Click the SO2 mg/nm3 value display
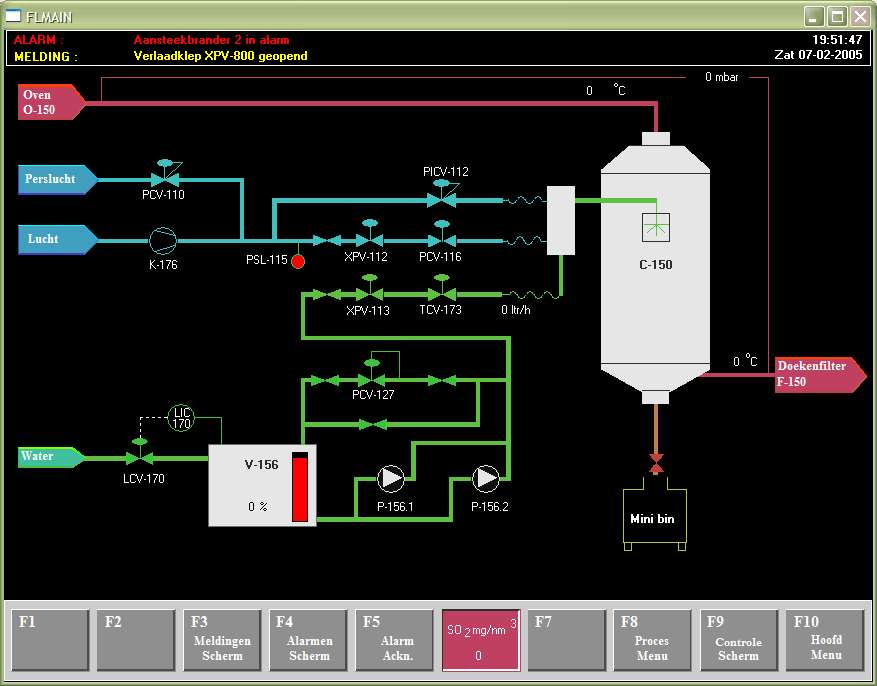 481,640
